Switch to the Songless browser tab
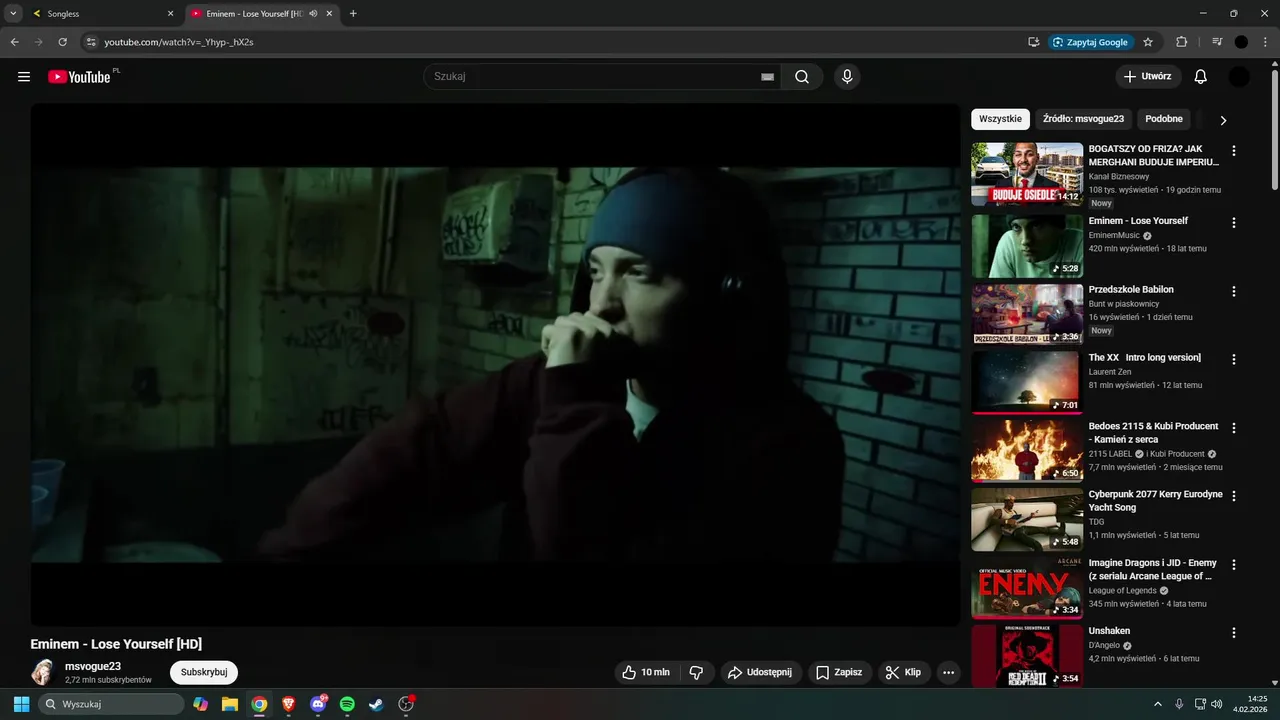The height and width of the screenshot is (720, 1280). point(103,14)
